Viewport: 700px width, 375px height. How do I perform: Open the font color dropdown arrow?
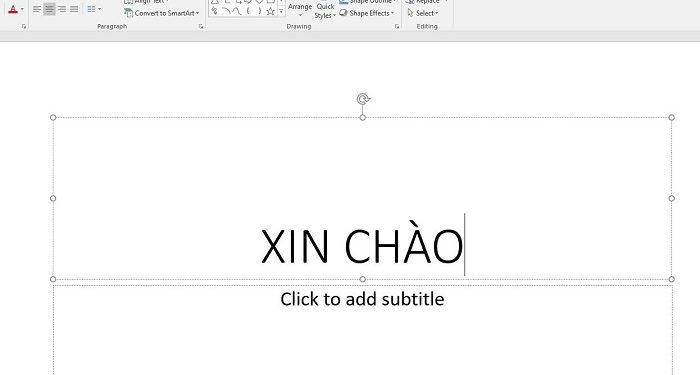tap(22, 9)
